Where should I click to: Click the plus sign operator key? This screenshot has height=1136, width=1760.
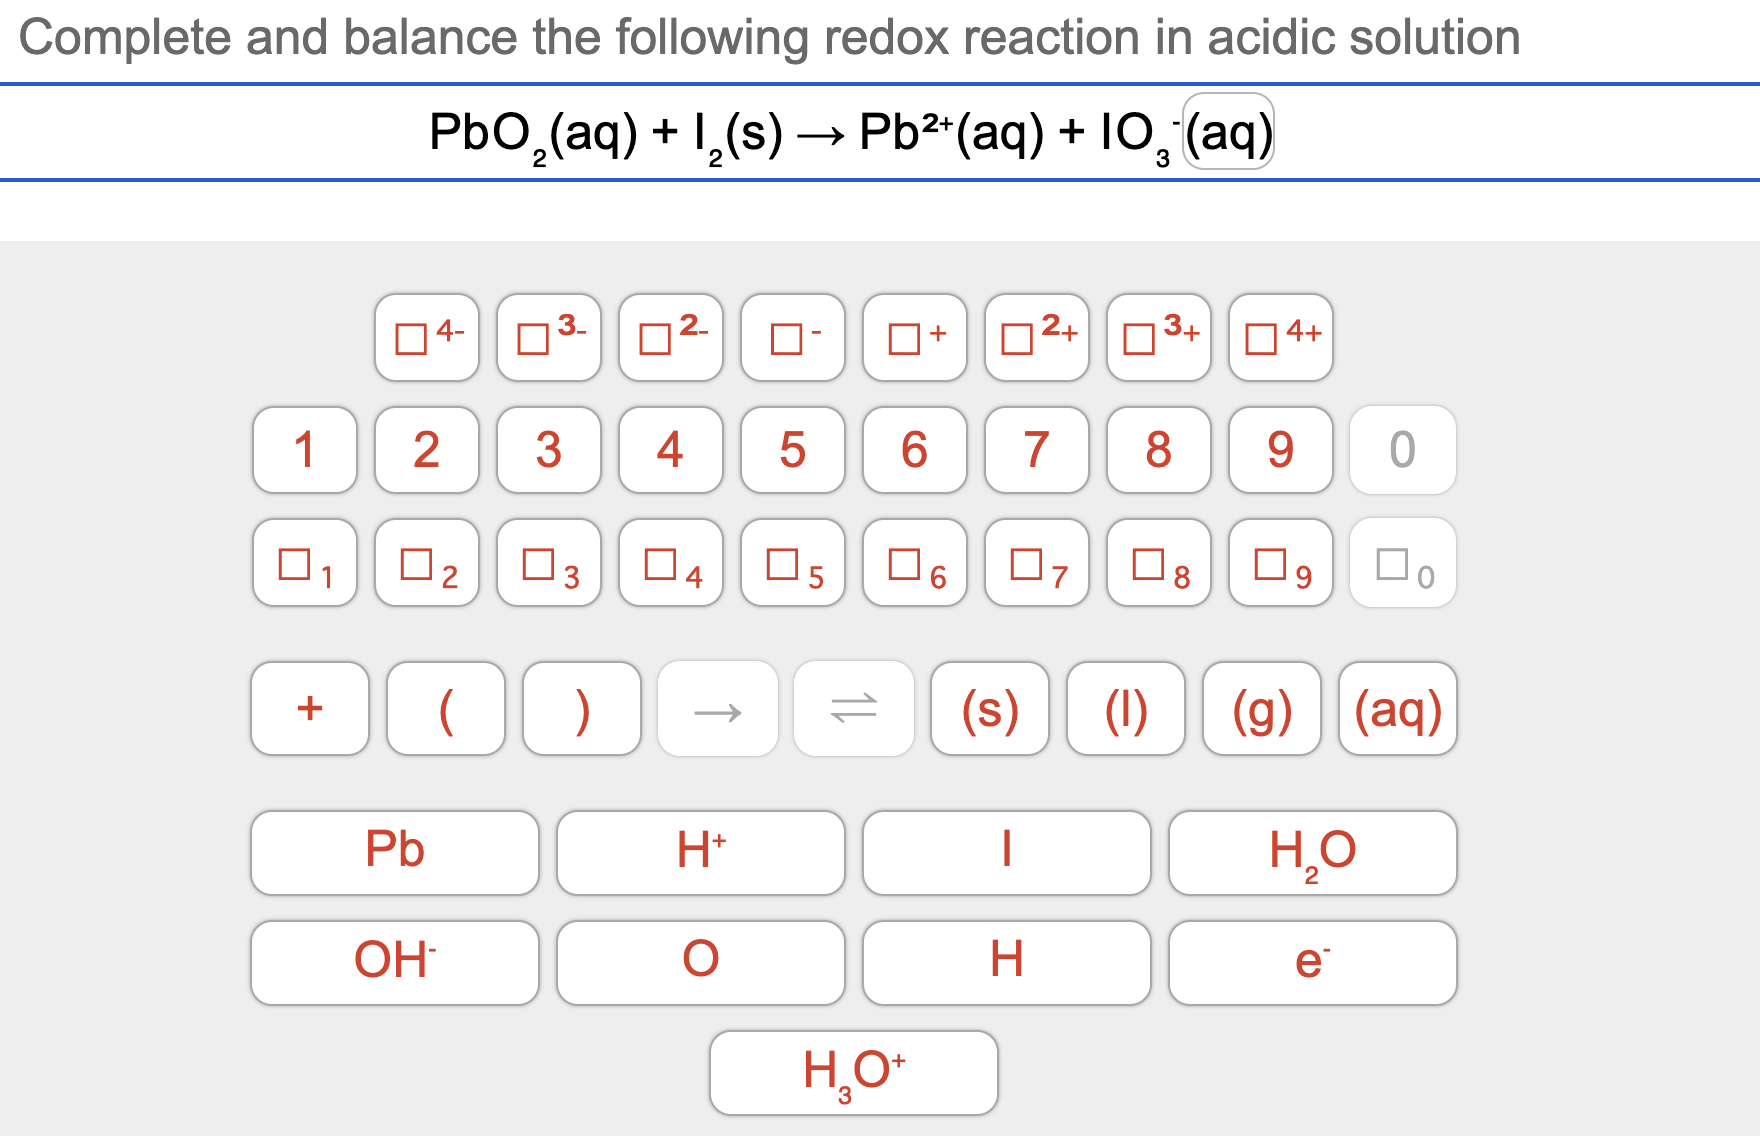[309, 709]
